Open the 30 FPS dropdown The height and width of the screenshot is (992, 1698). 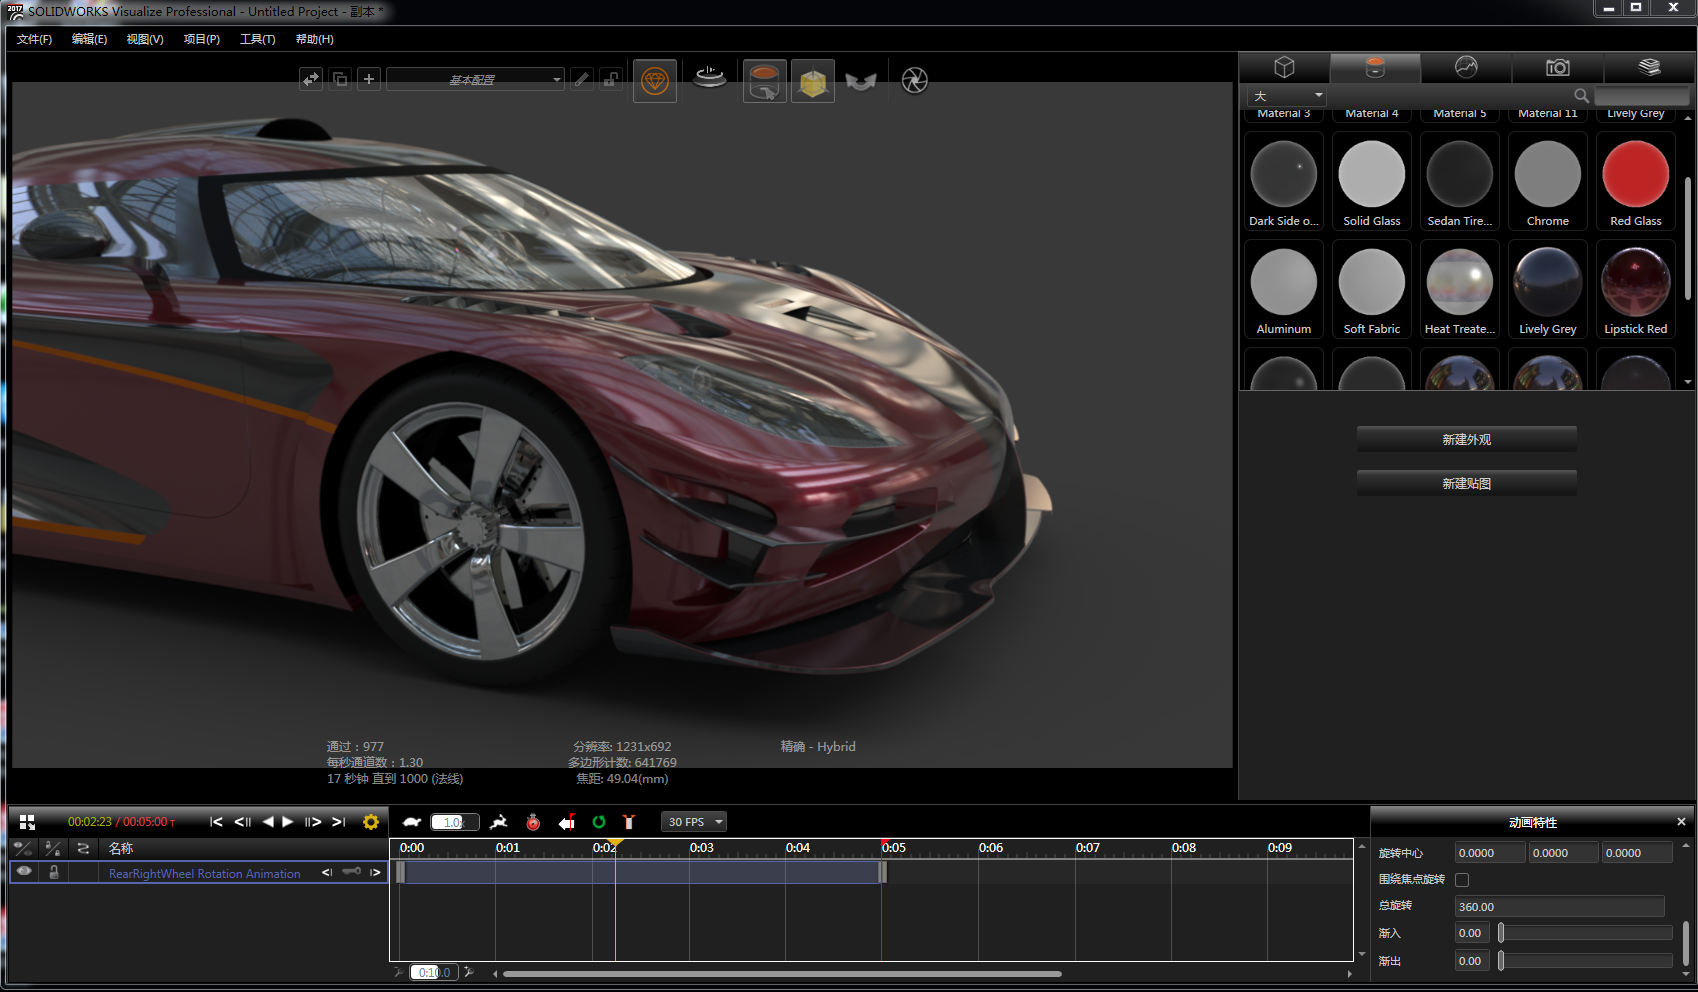(694, 821)
